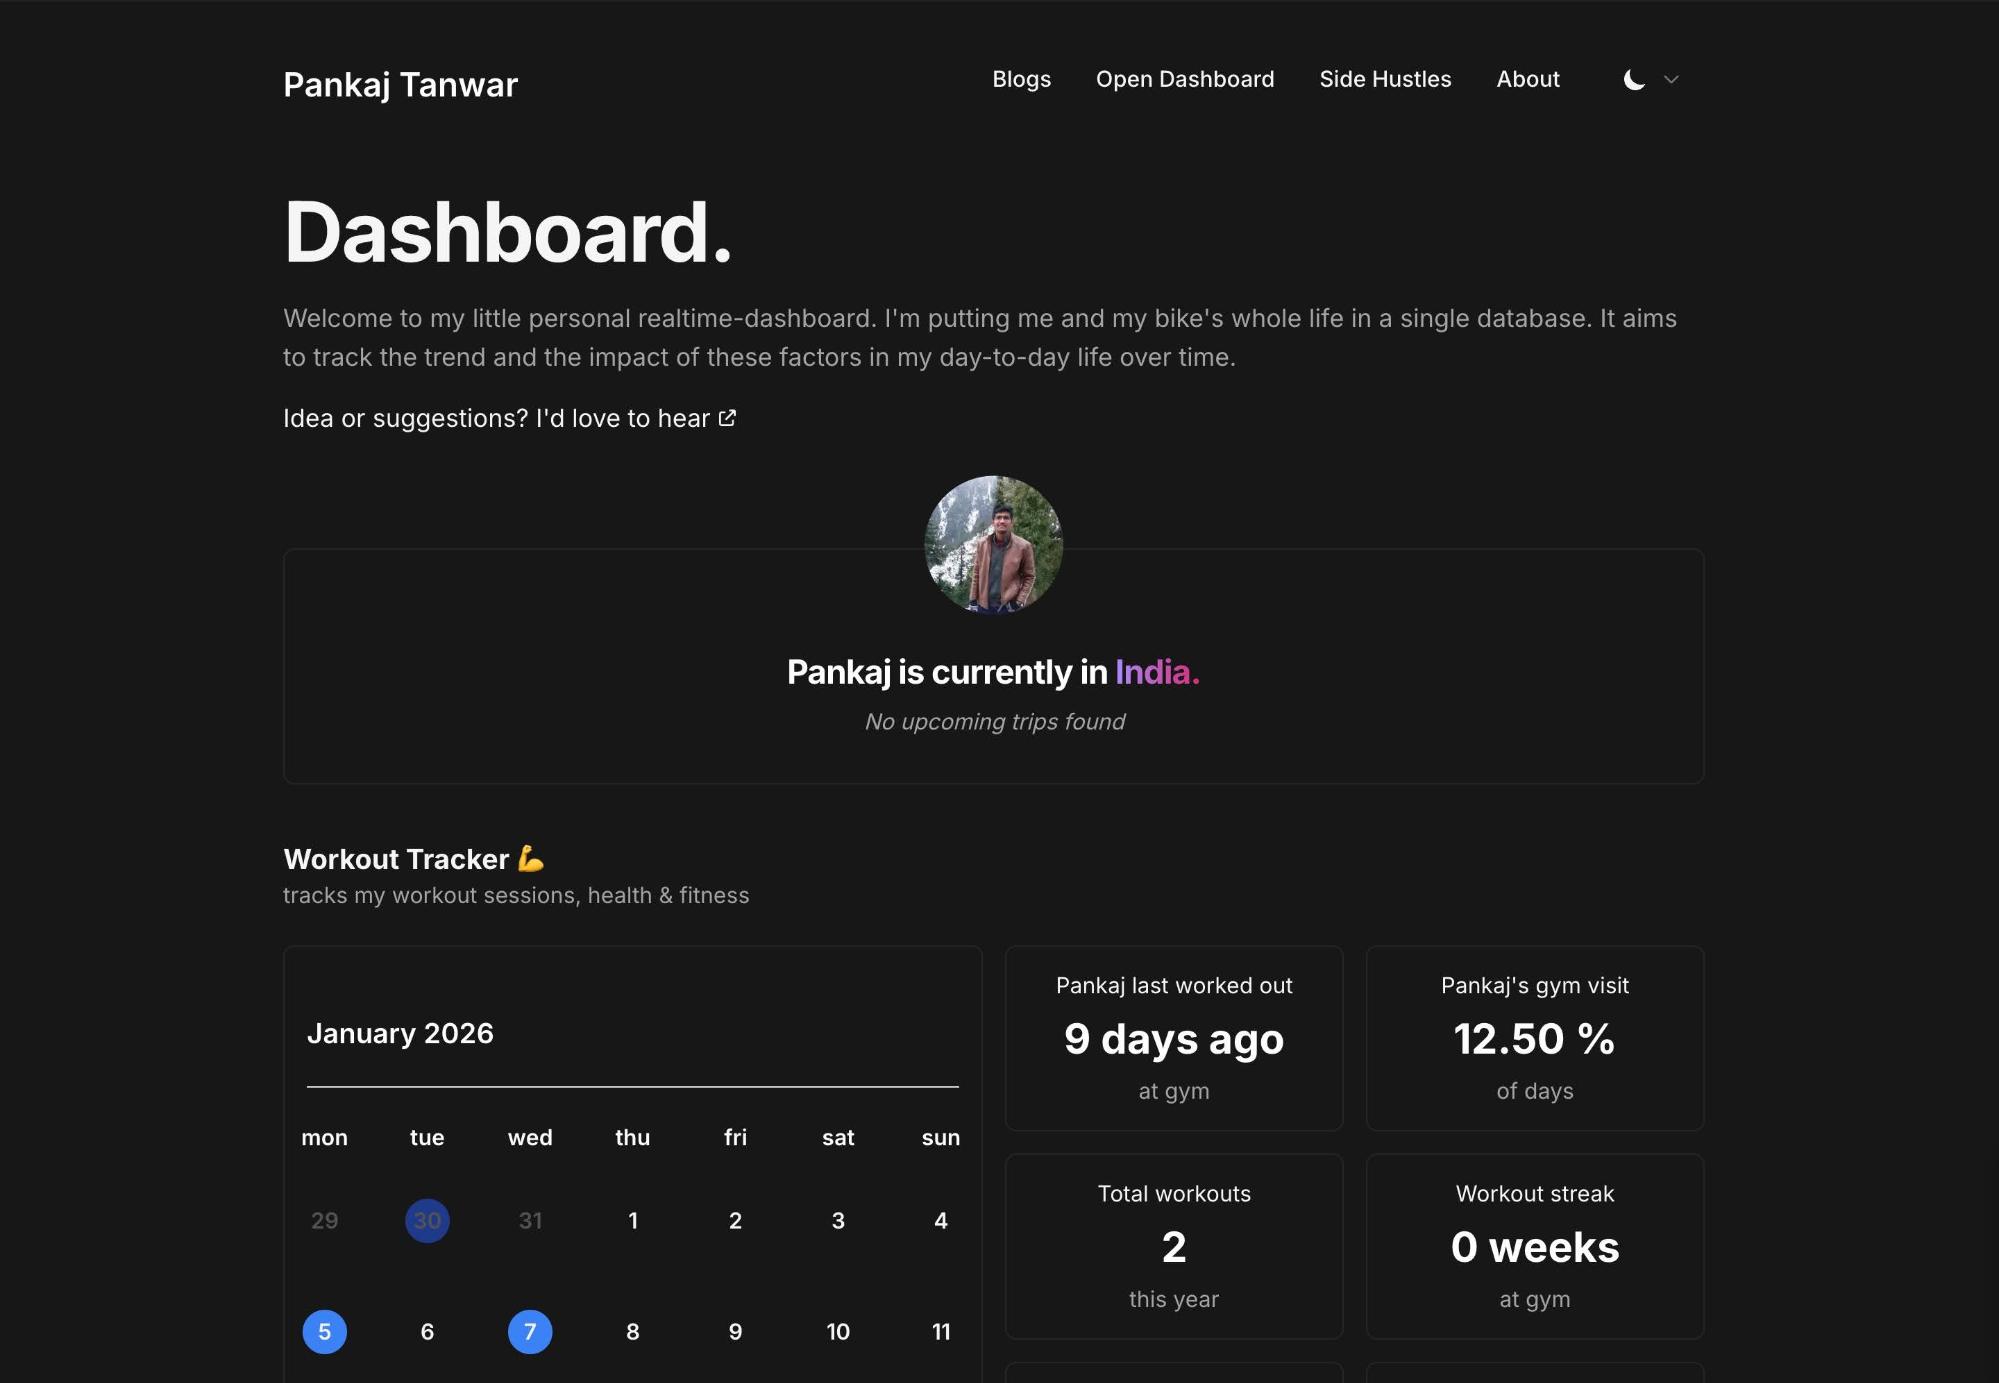Click the flexed biceps emoji icon

pos(531,859)
